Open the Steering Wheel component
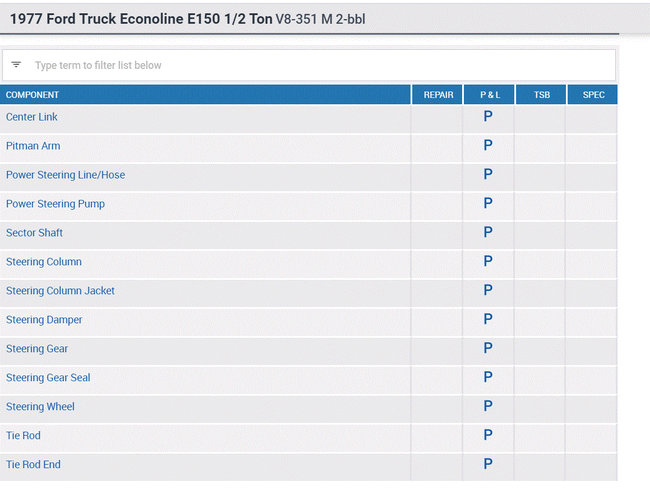The height and width of the screenshot is (496, 650). (x=40, y=407)
